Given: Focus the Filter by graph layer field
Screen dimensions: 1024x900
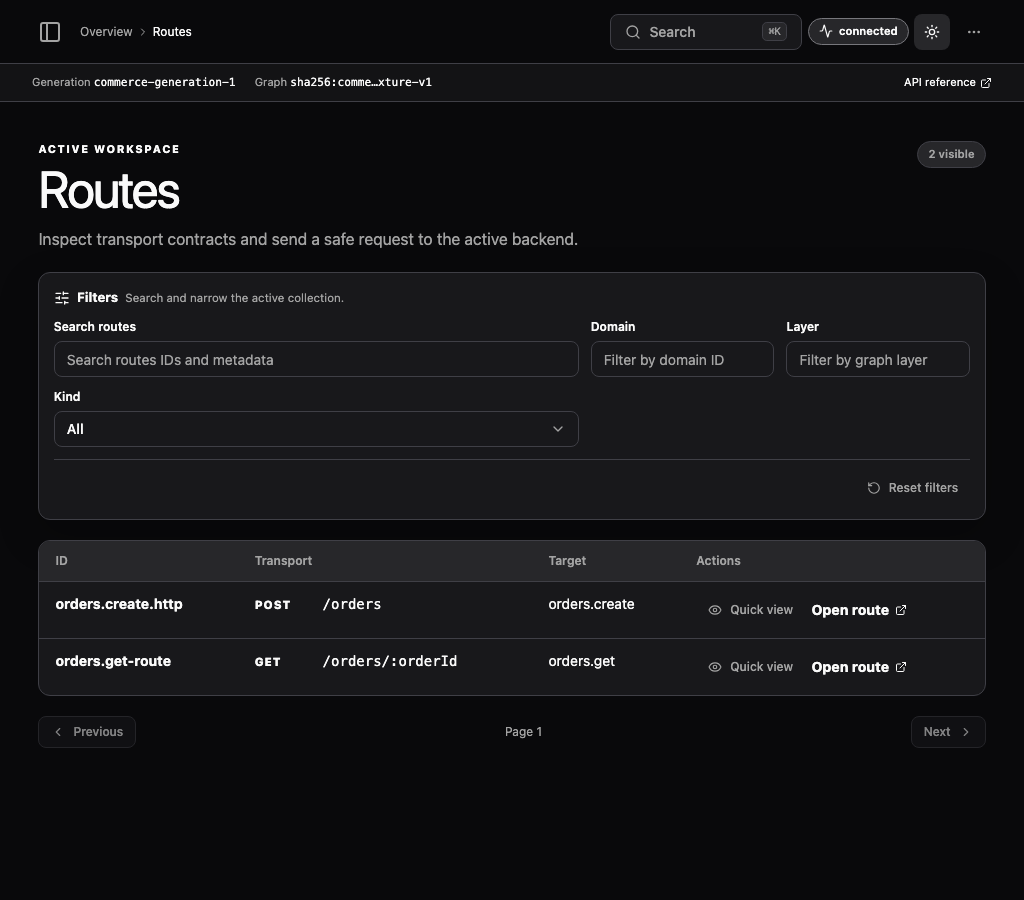Looking at the screenshot, I should pos(877,359).
